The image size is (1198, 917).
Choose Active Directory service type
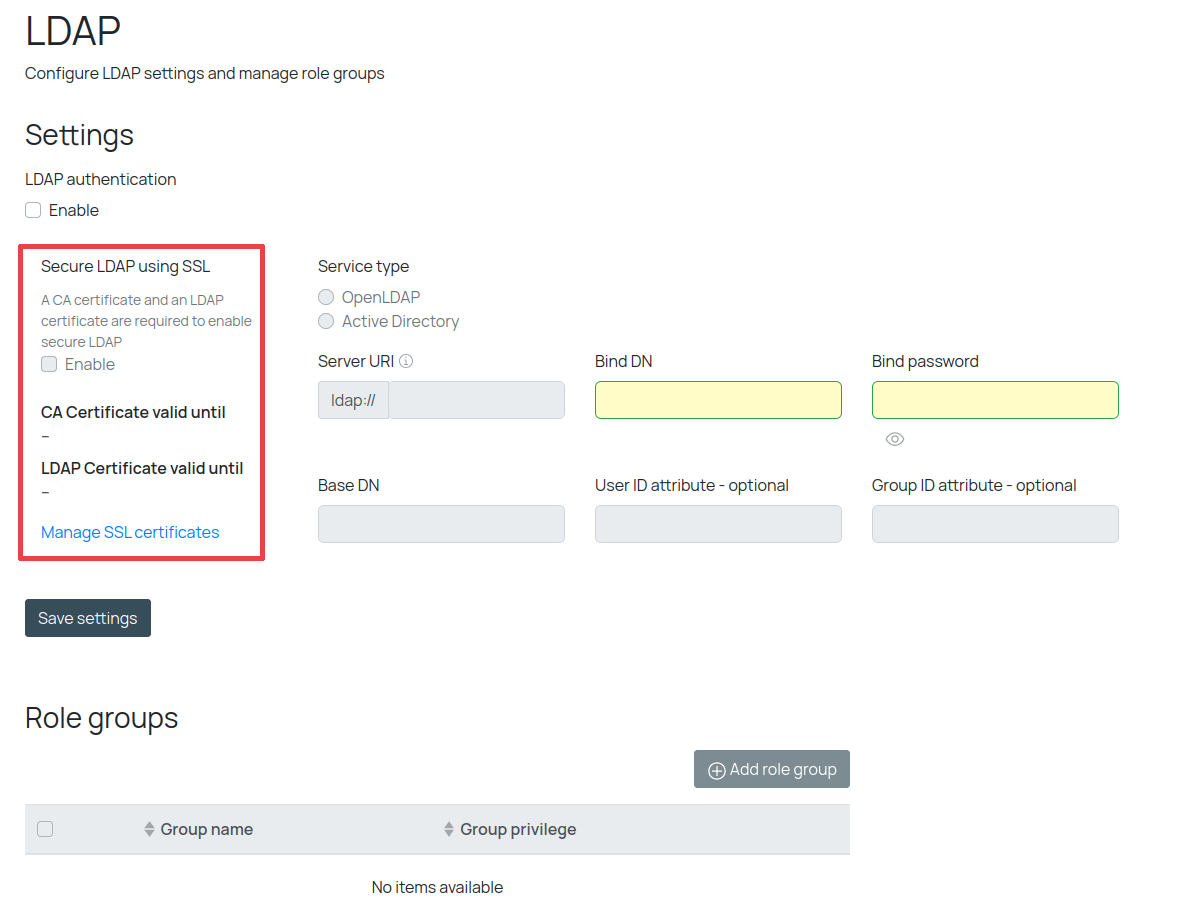(326, 321)
